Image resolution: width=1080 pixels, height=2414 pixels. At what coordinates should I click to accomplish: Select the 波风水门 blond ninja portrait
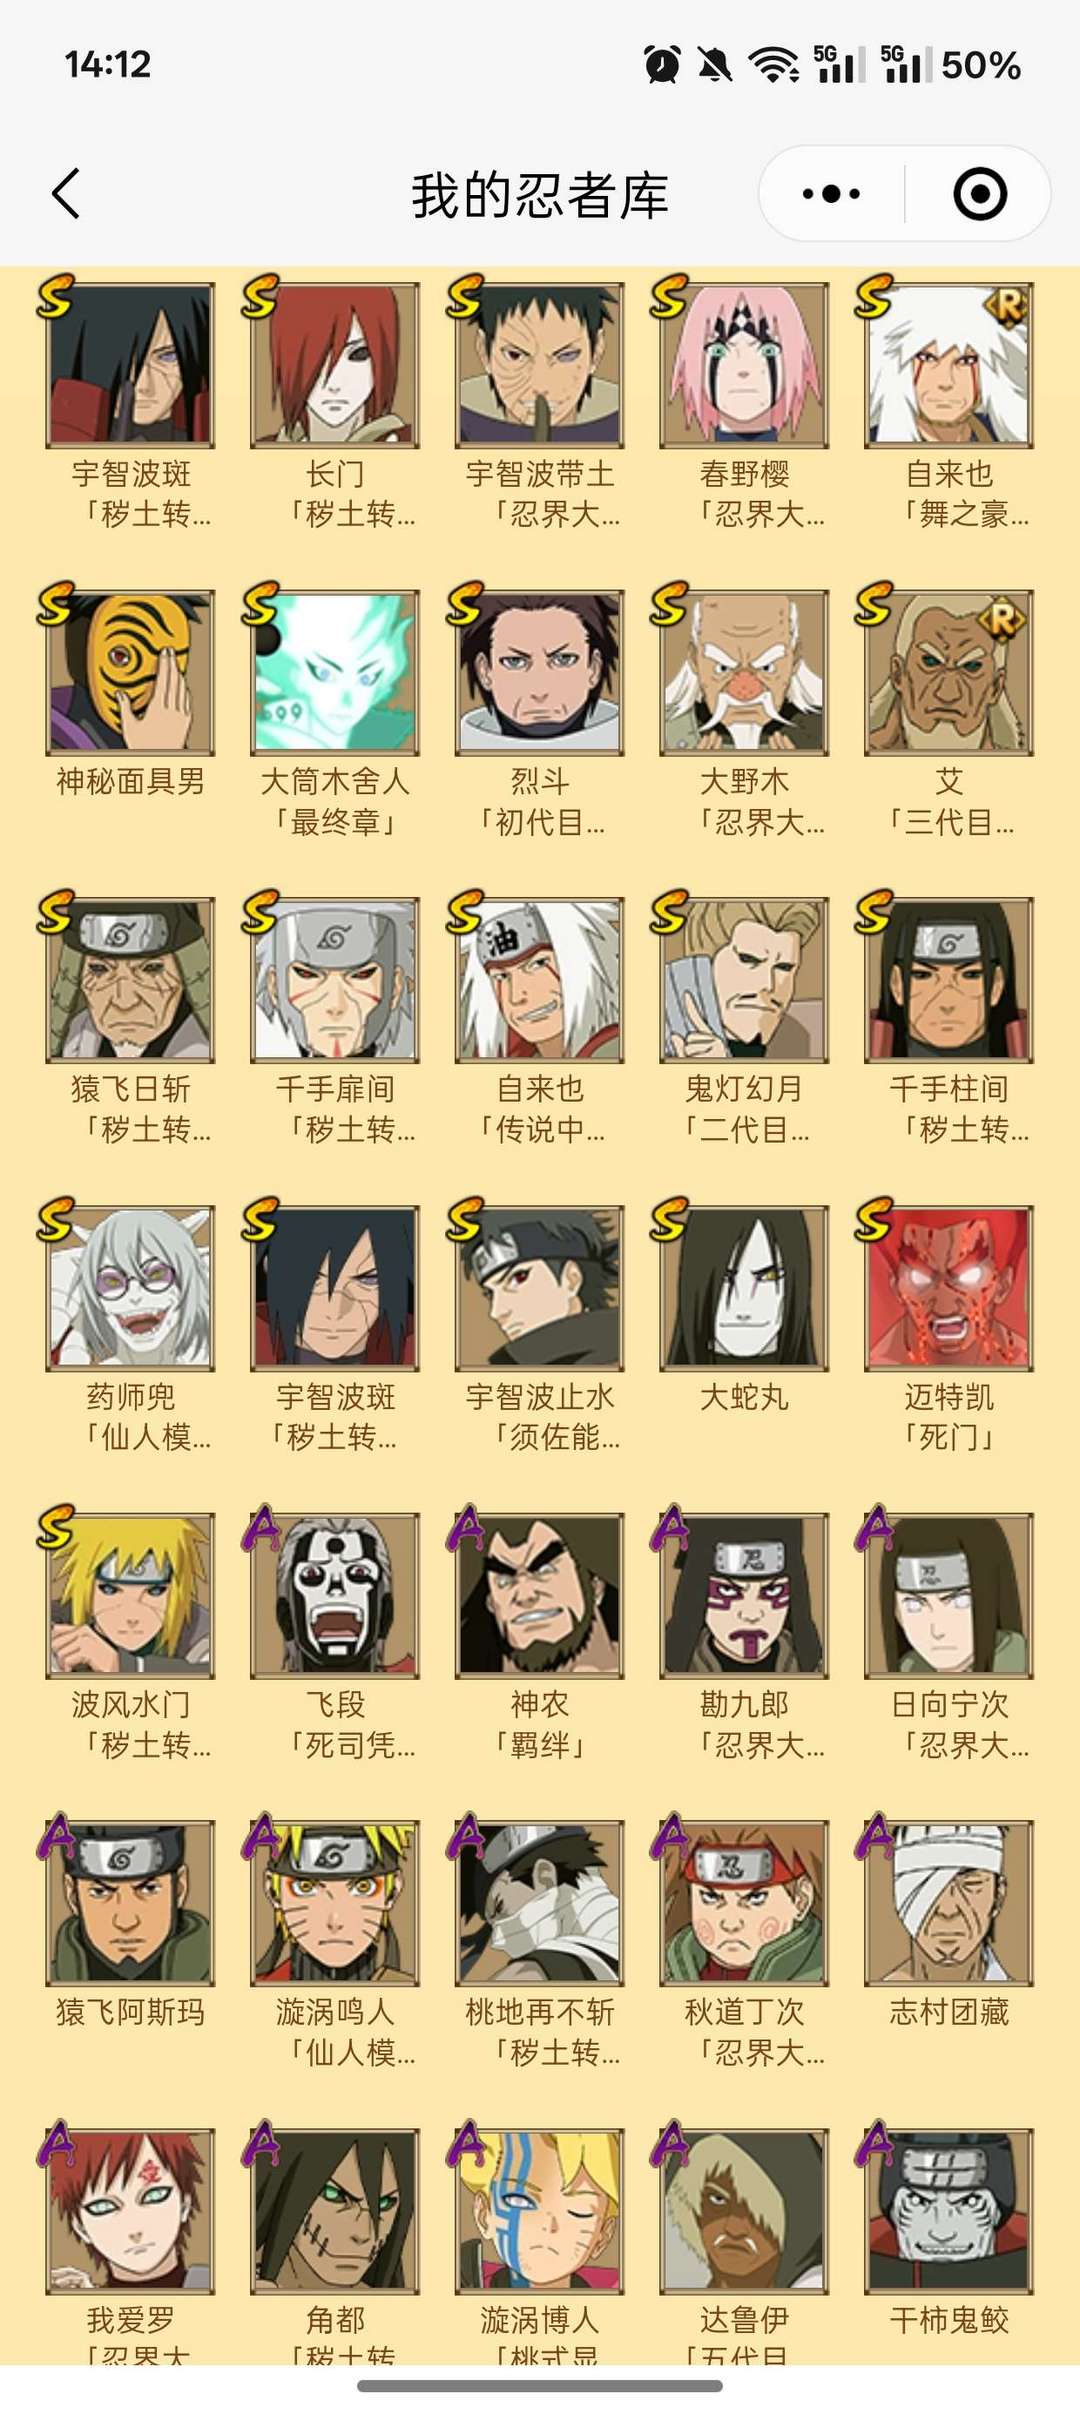pos(130,1596)
